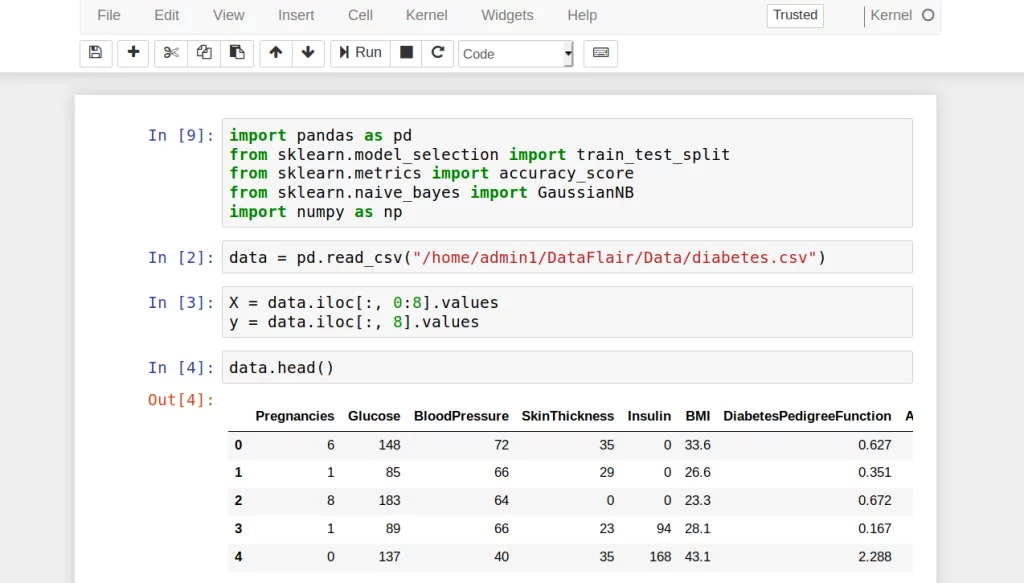Open the Cell menu
The width and height of the screenshot is (1024, 583).
pyautogui.click(x=360, y=15)
